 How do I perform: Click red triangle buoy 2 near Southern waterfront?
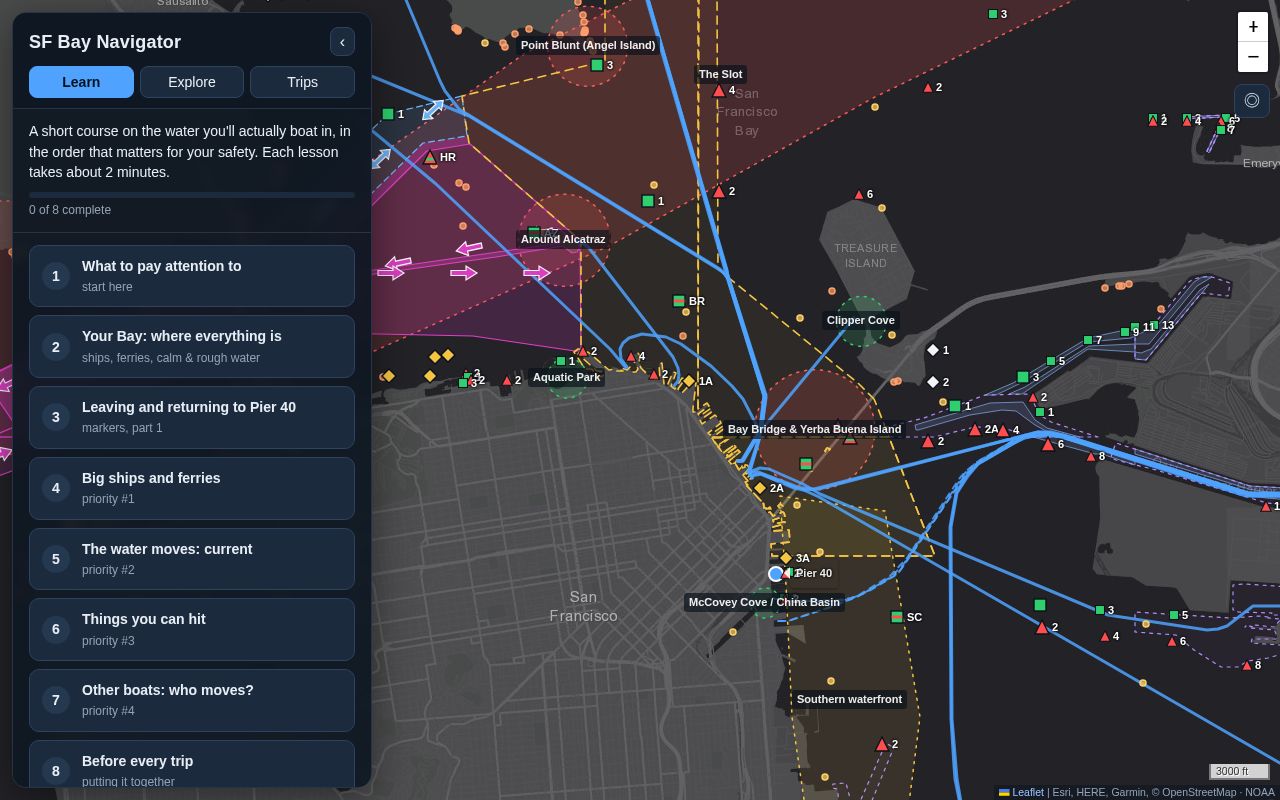click(882, 745)
